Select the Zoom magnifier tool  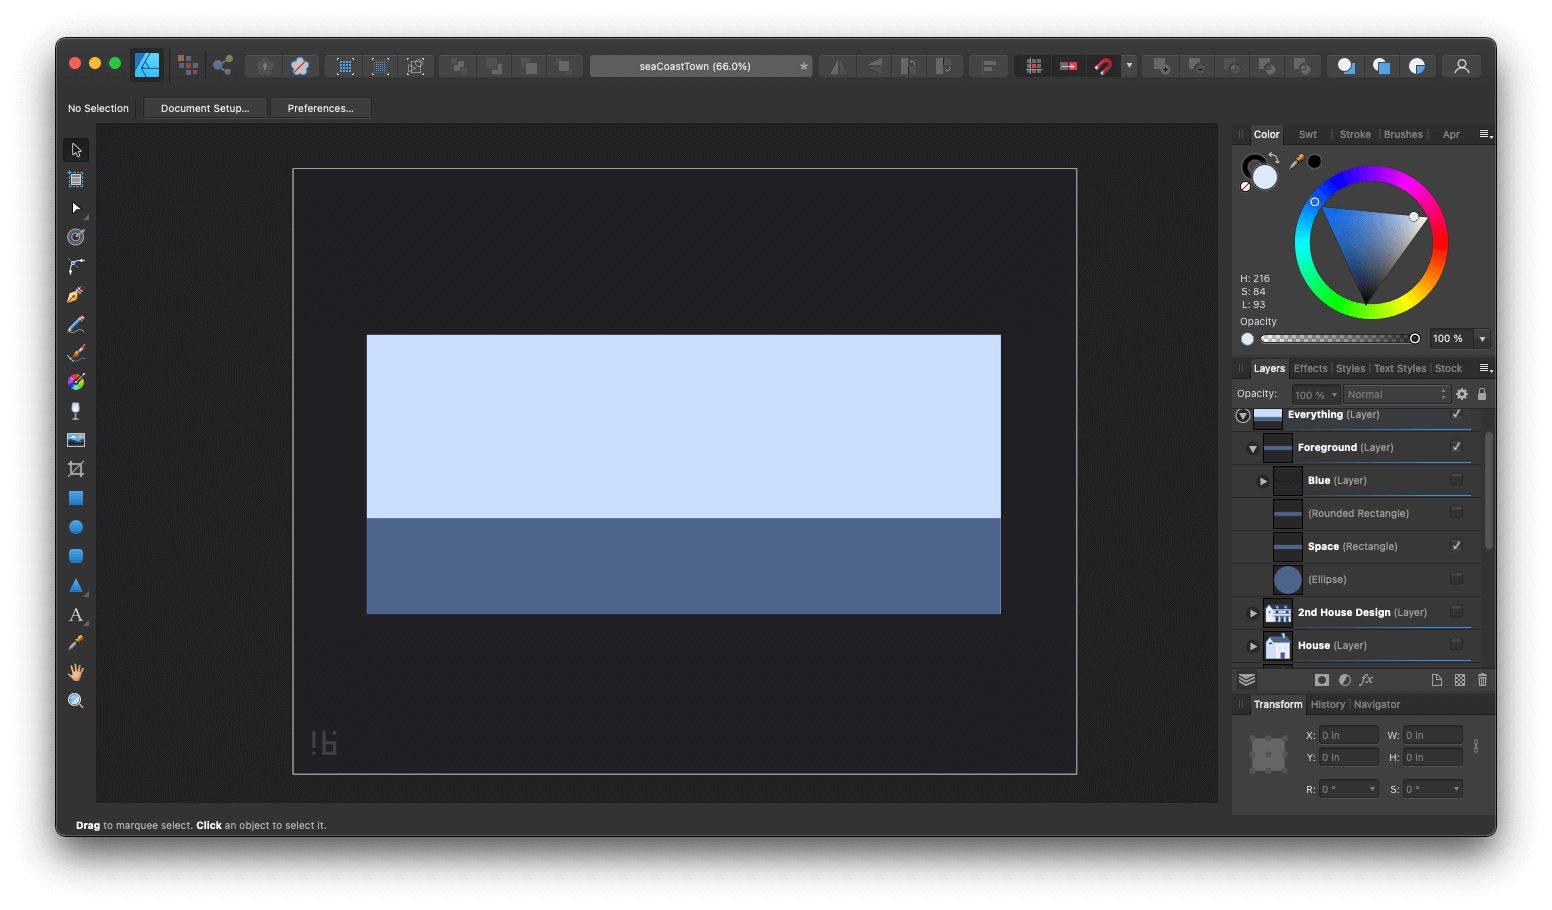76,701
